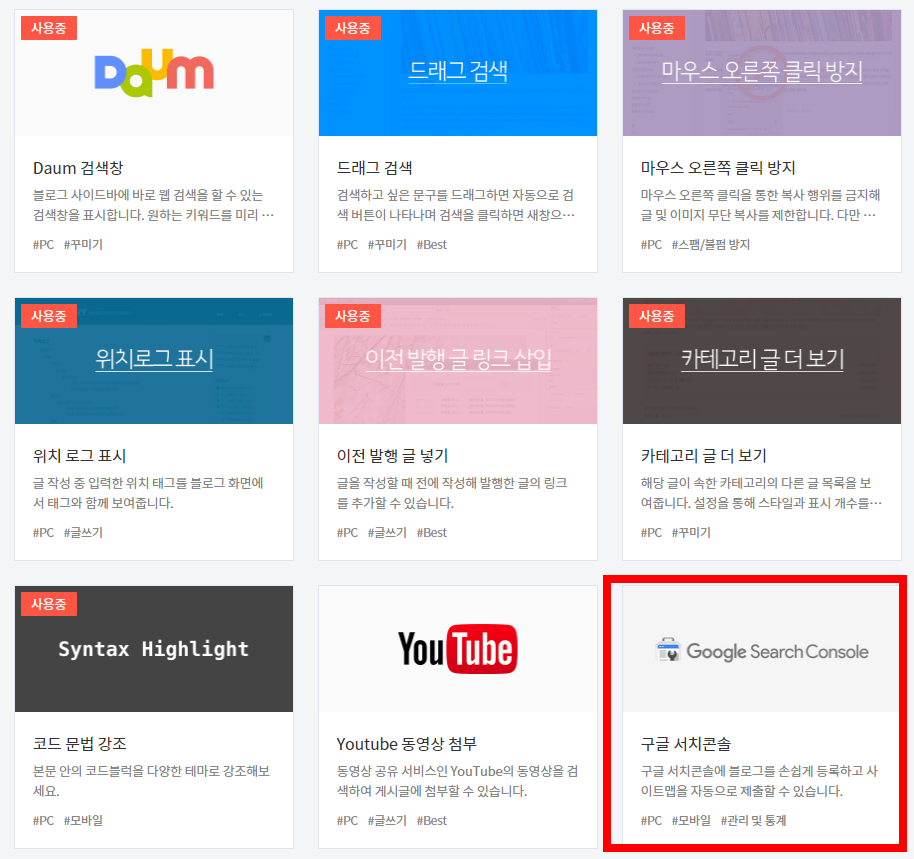Open the 마우스 오른쪽 클릭 방지 banner
The image size is (914, 859).
[761, 71]
